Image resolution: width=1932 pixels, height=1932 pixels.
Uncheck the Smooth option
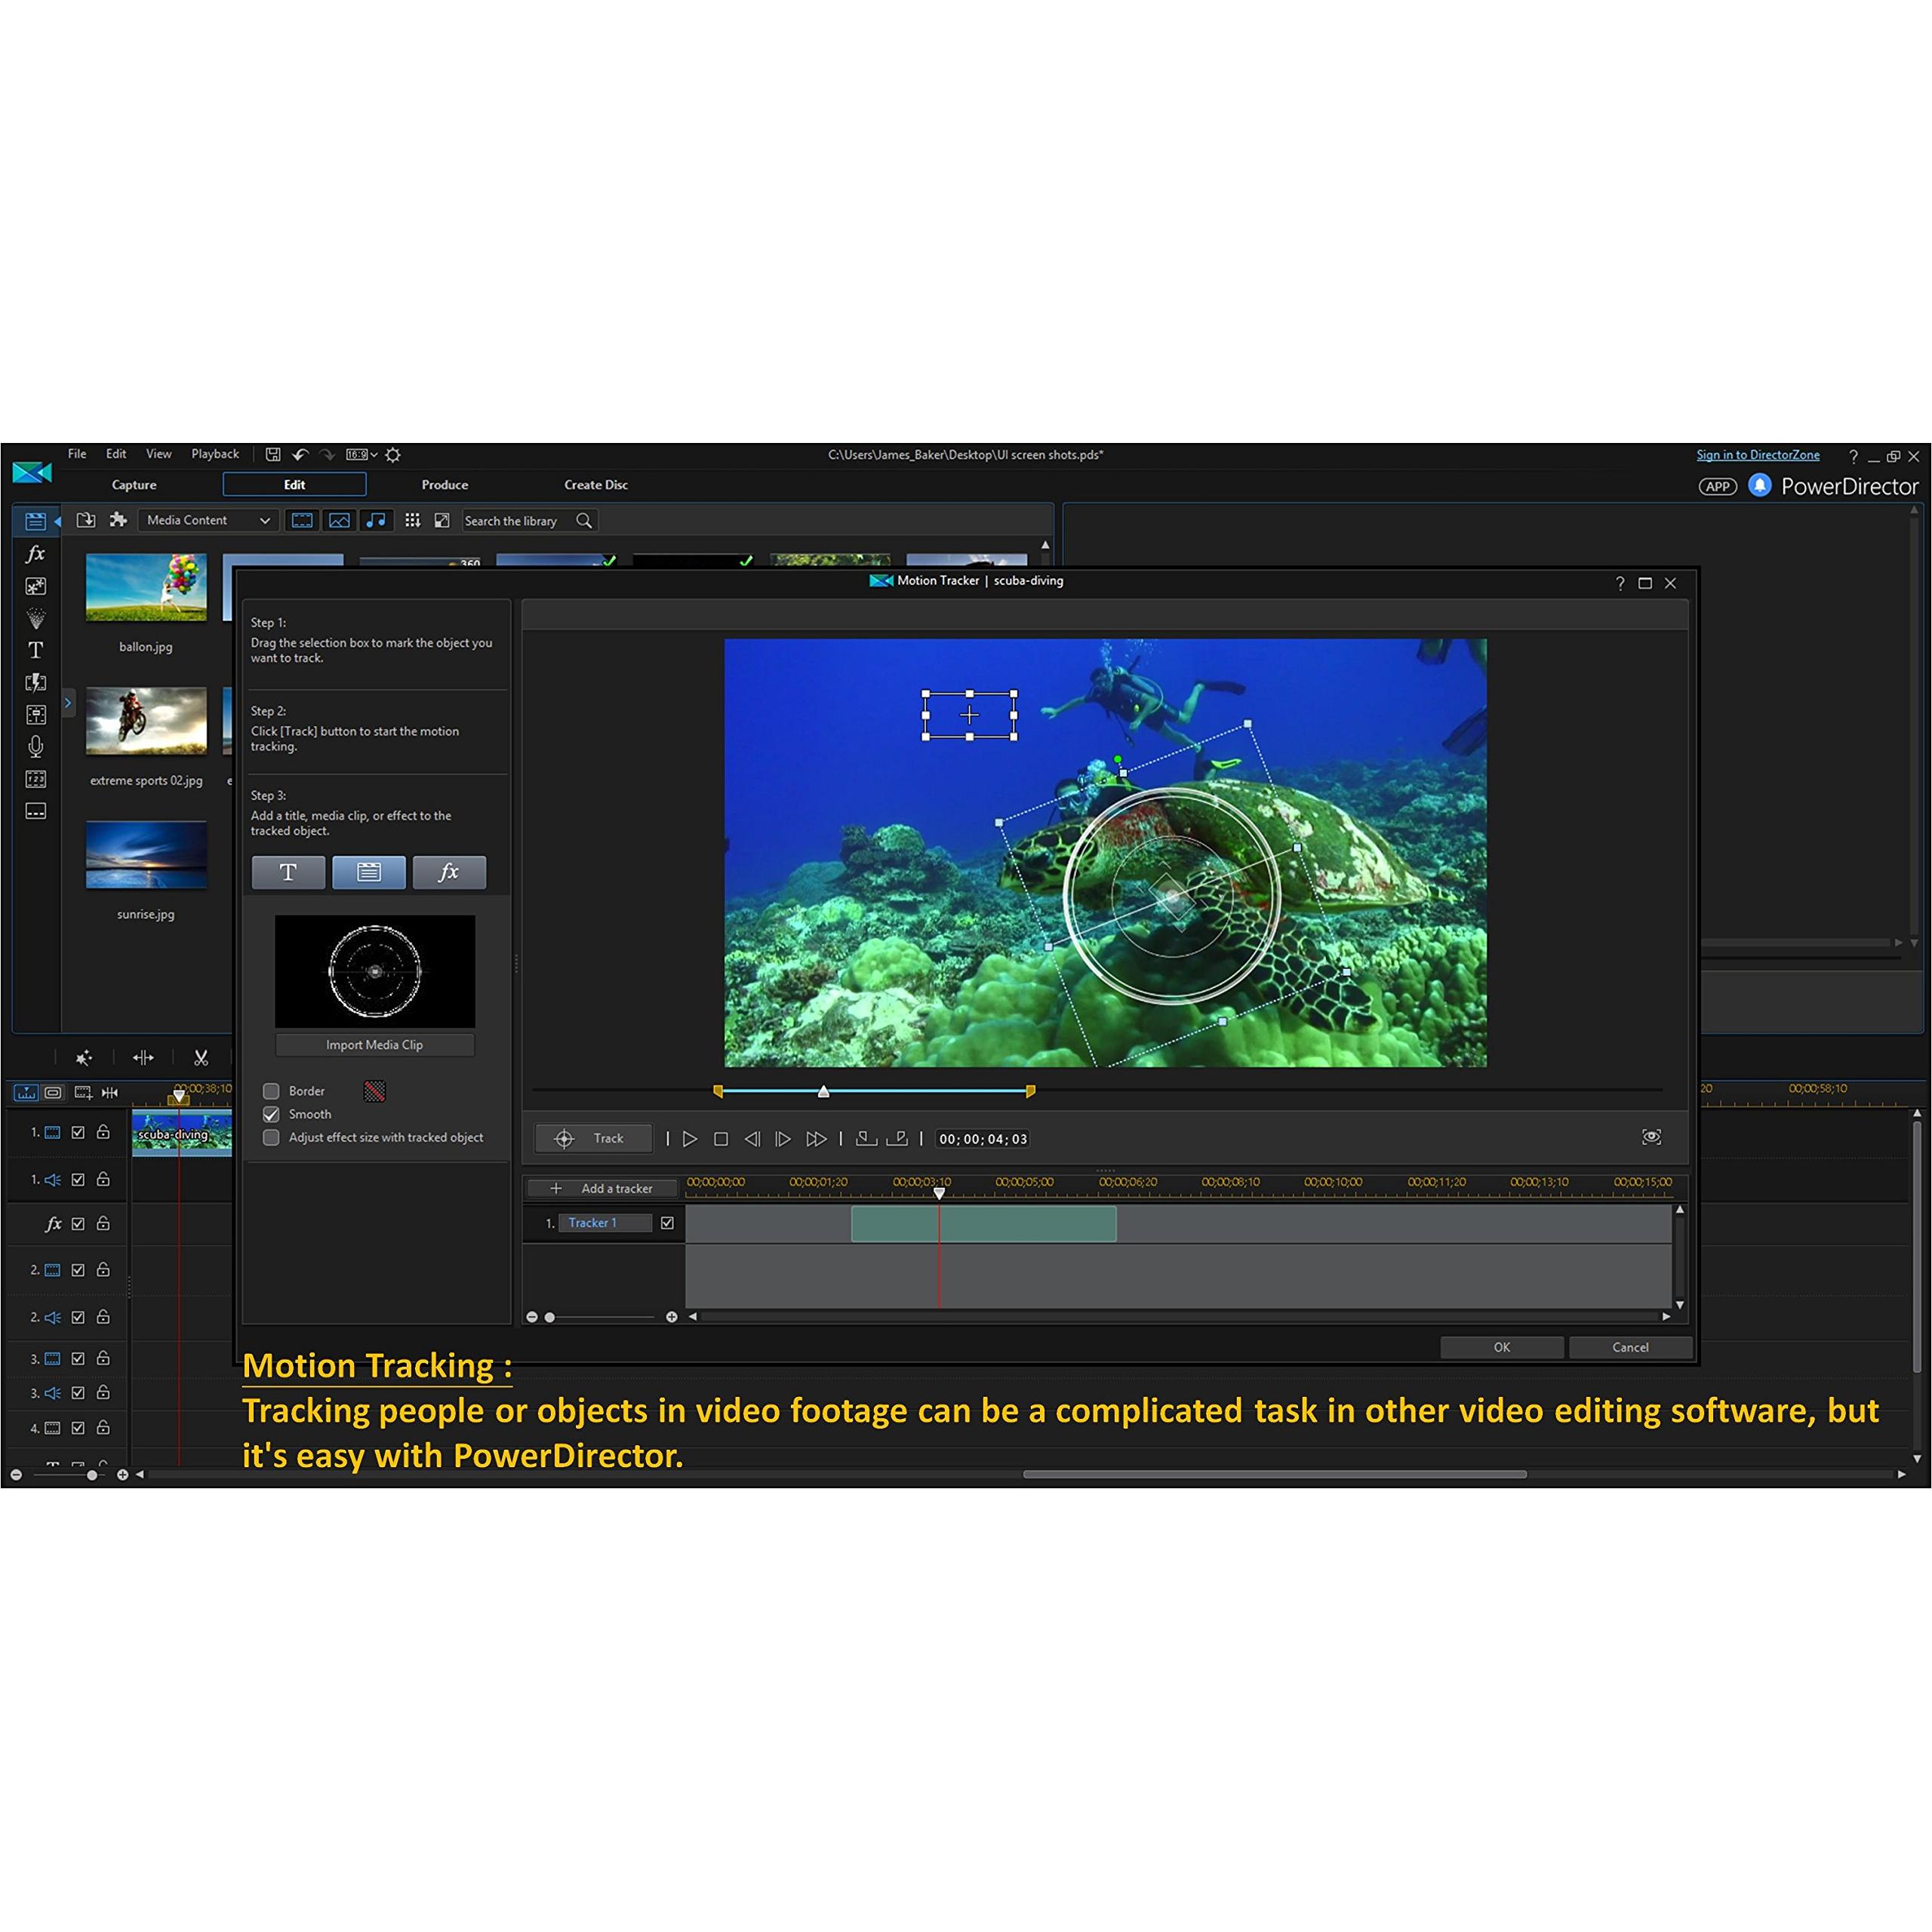[x=271, y=1114]
